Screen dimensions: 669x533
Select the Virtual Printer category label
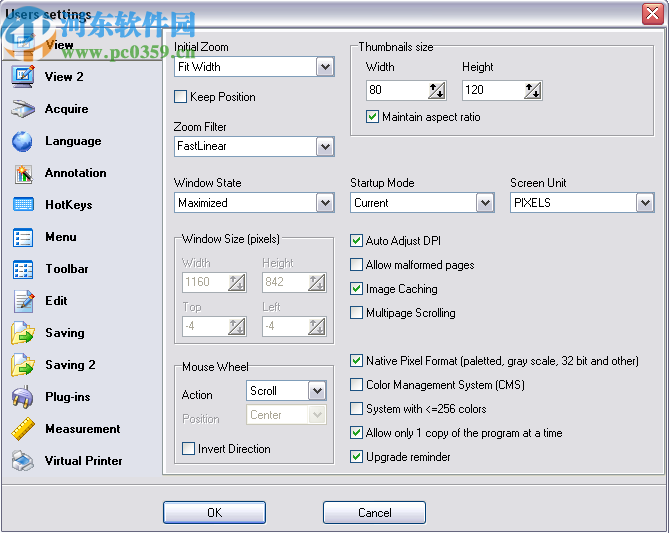(x=84, y=461)
